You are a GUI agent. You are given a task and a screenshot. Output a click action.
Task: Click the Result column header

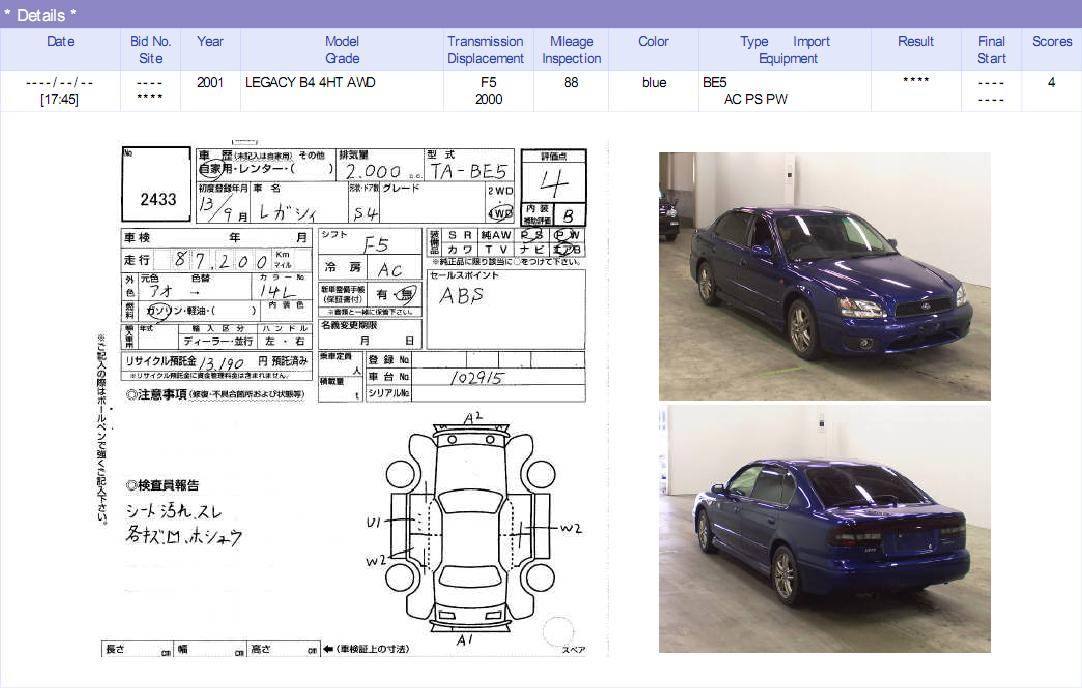coord(915,42)
